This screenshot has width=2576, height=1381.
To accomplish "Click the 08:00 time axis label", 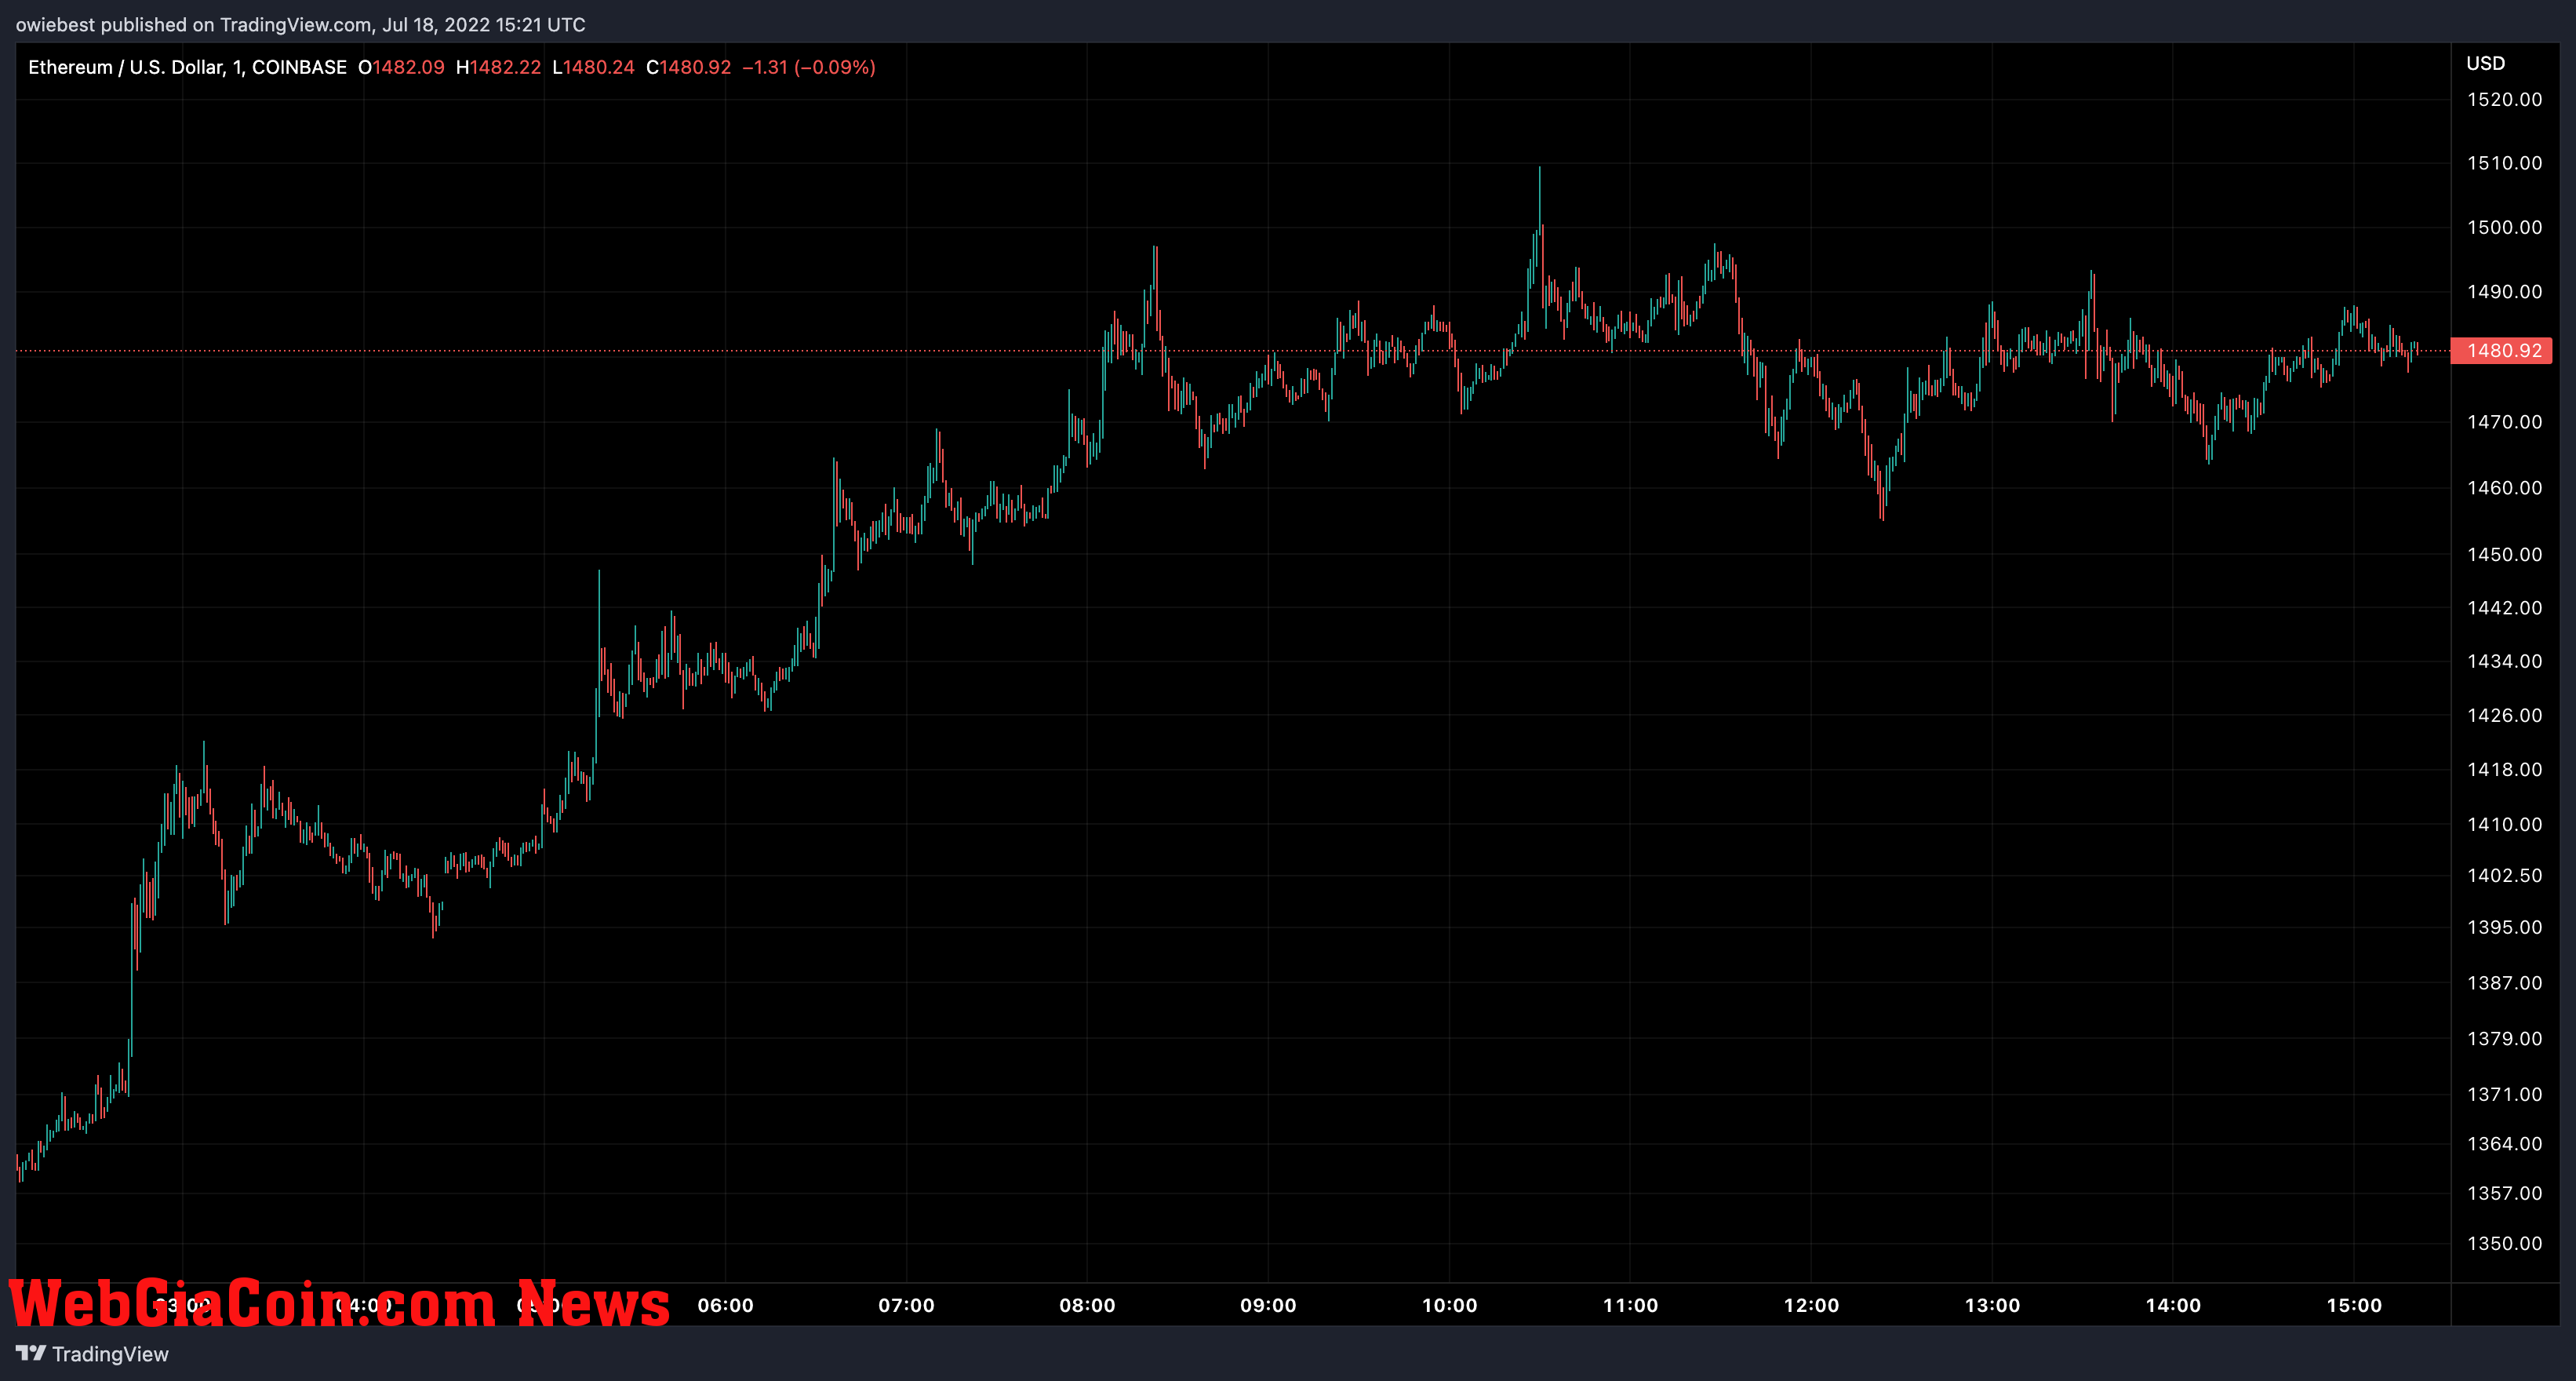I will 1087,1305.
